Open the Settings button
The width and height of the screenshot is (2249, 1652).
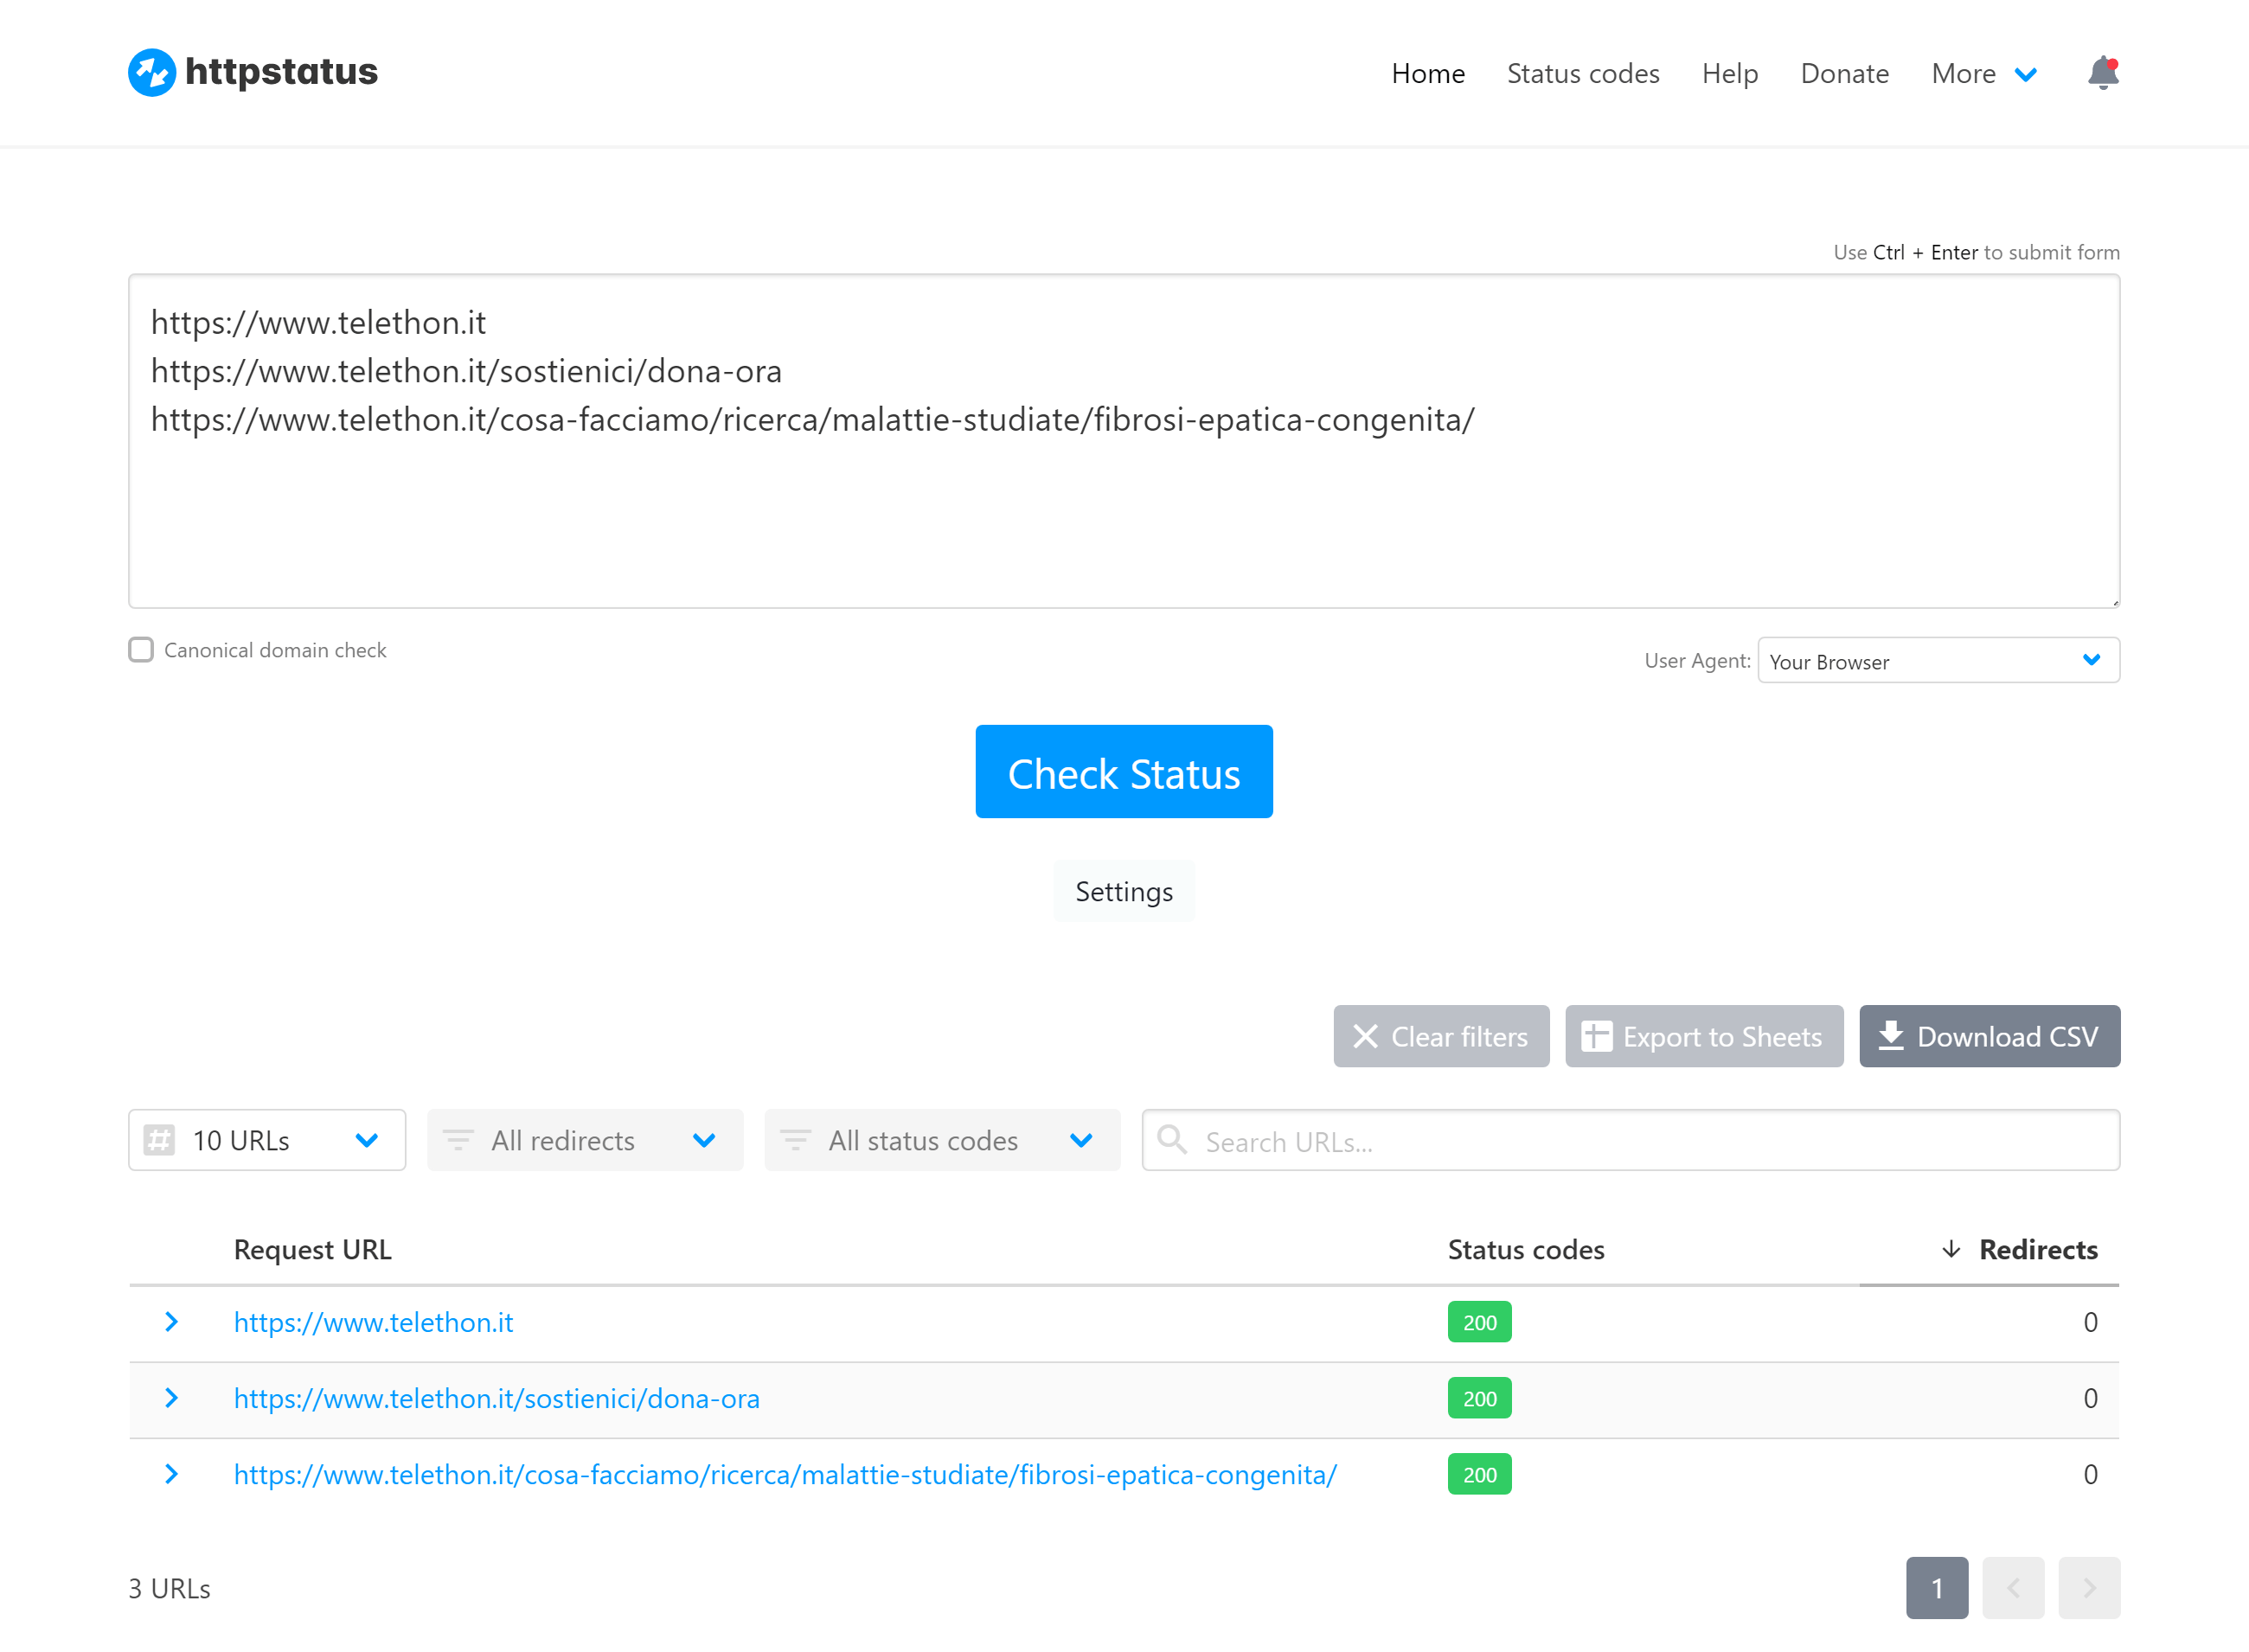(1124, 891)
